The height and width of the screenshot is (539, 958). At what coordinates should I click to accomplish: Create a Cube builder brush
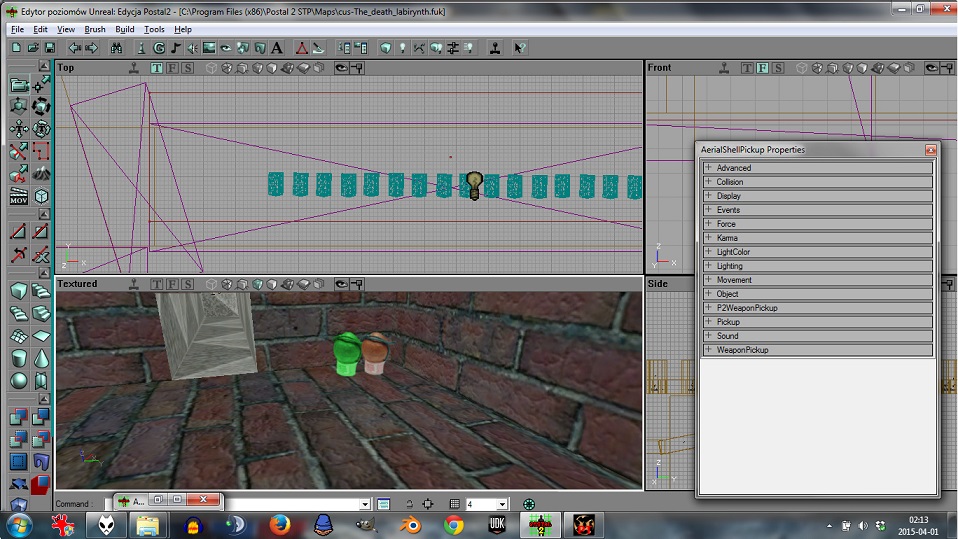[x=19, y=291]
